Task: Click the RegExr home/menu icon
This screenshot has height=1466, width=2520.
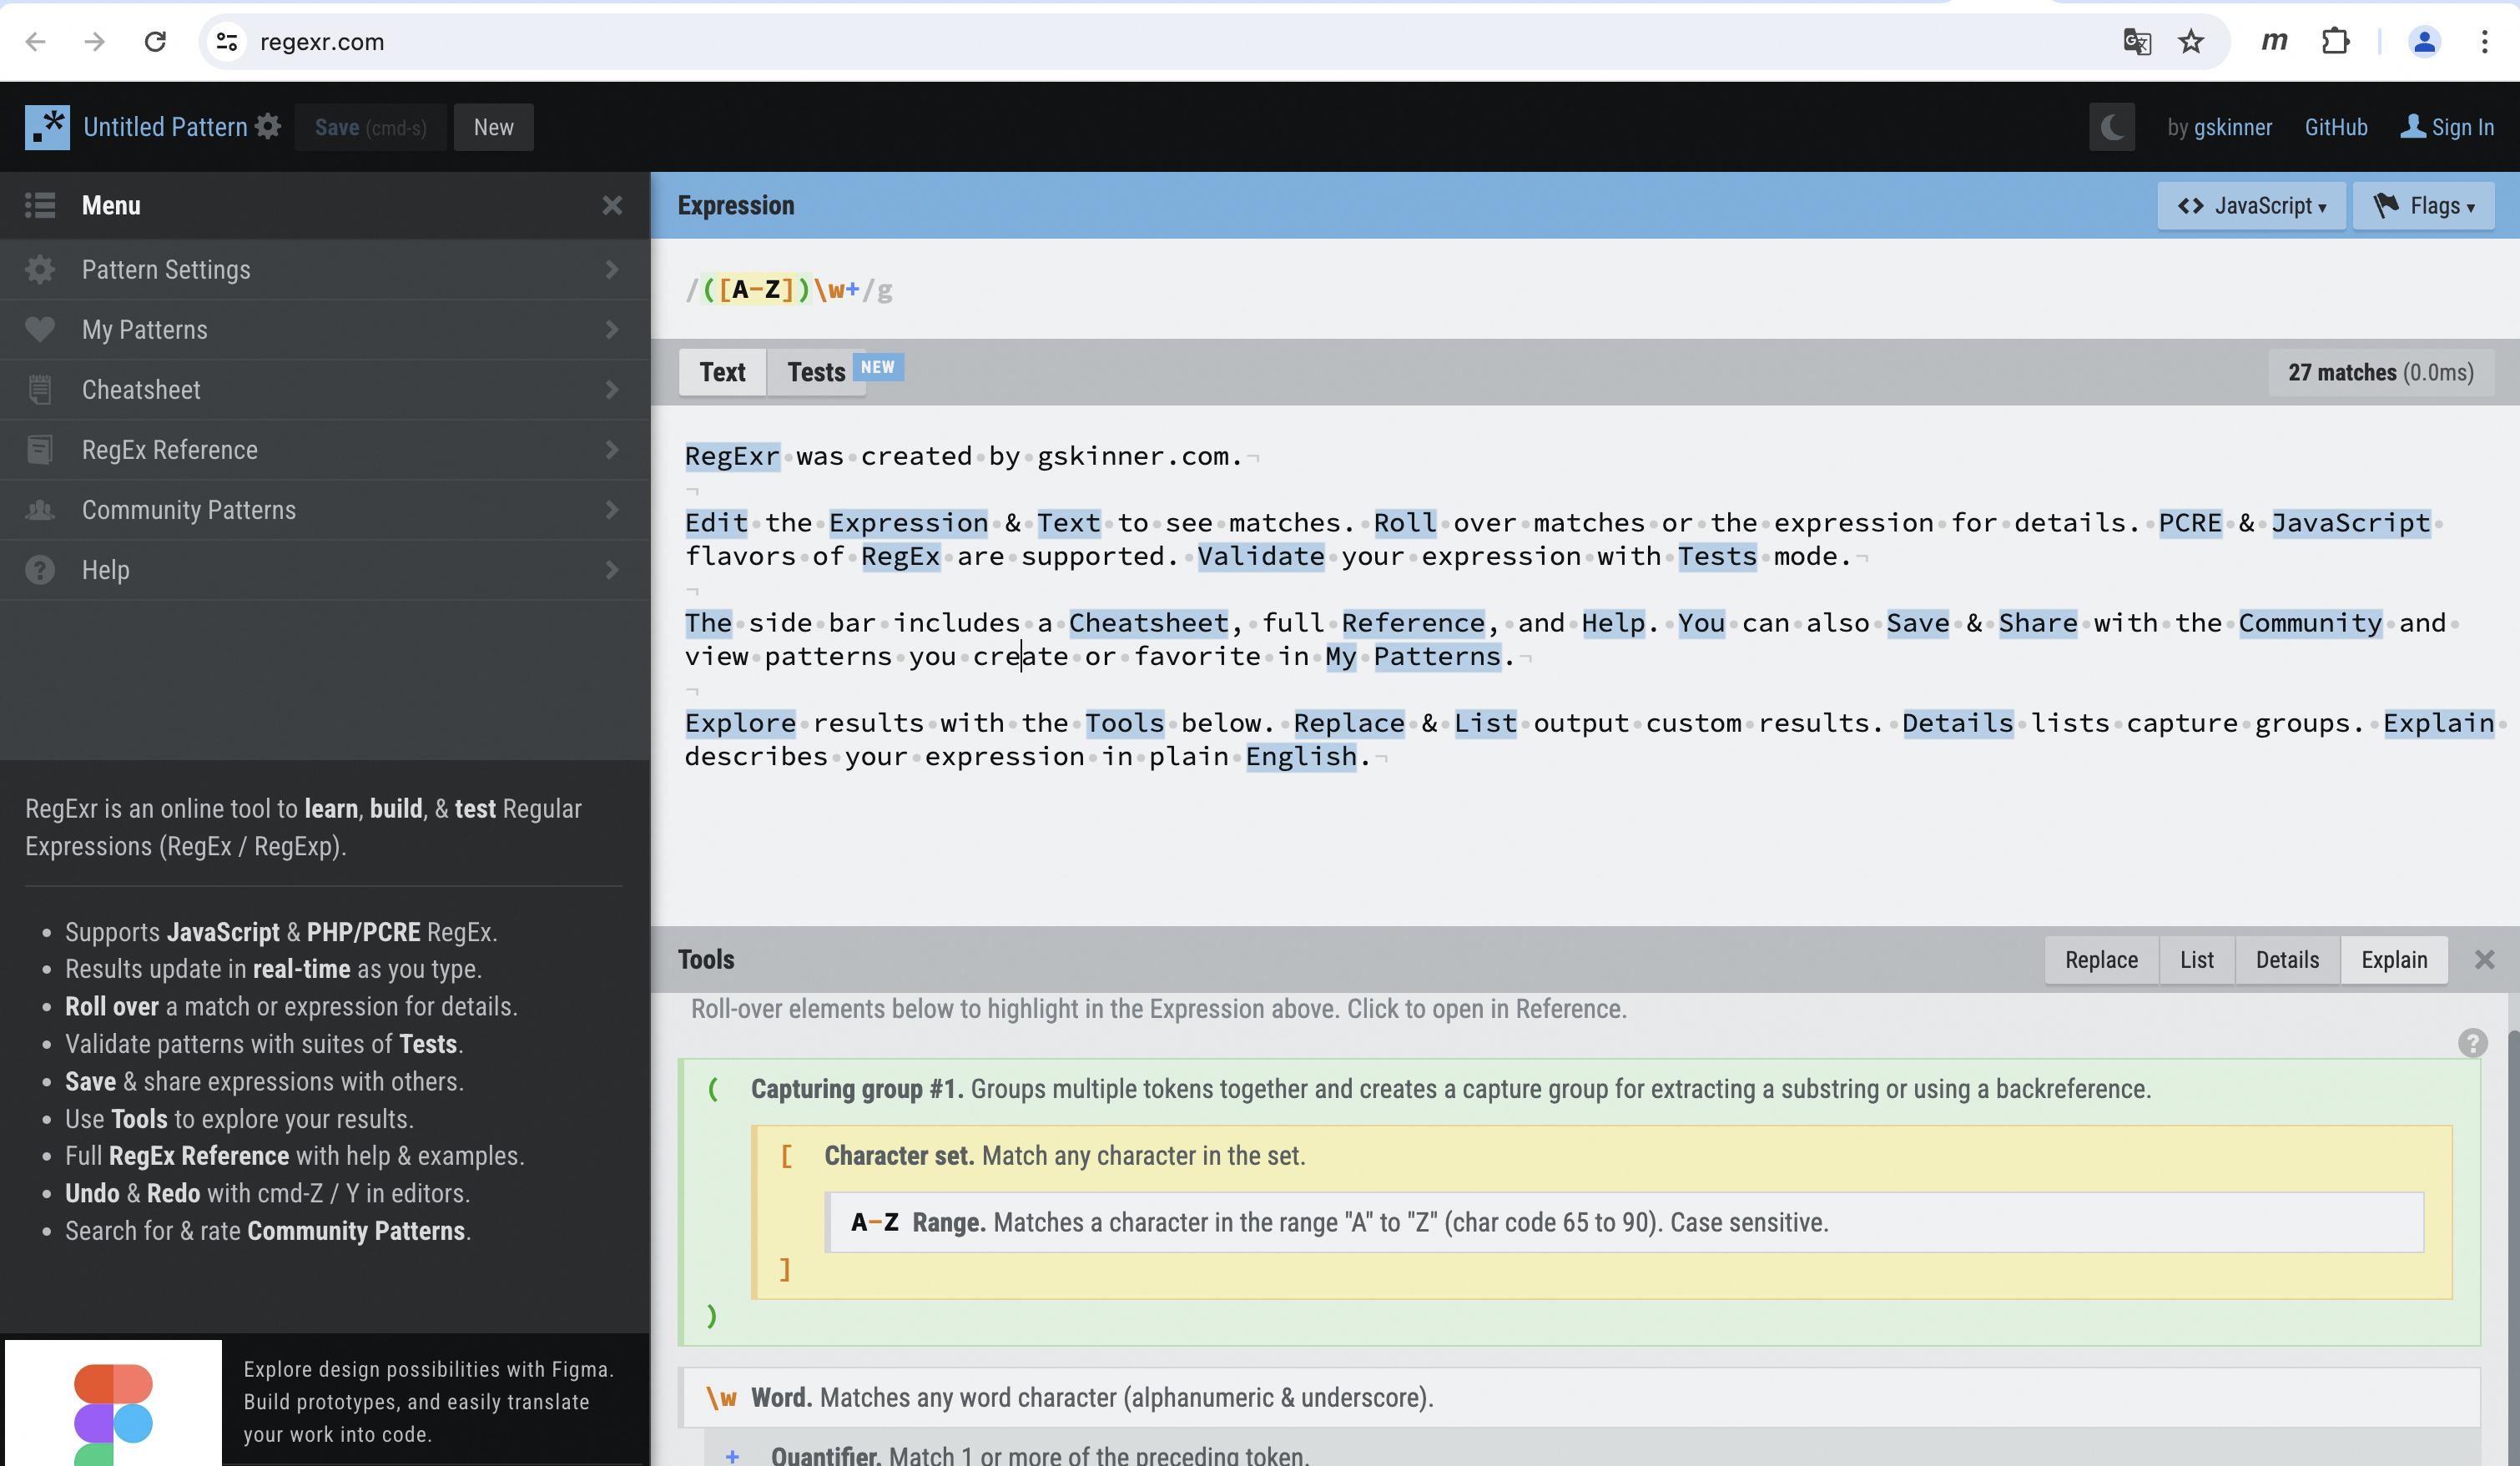Action: tap(47, 124)
